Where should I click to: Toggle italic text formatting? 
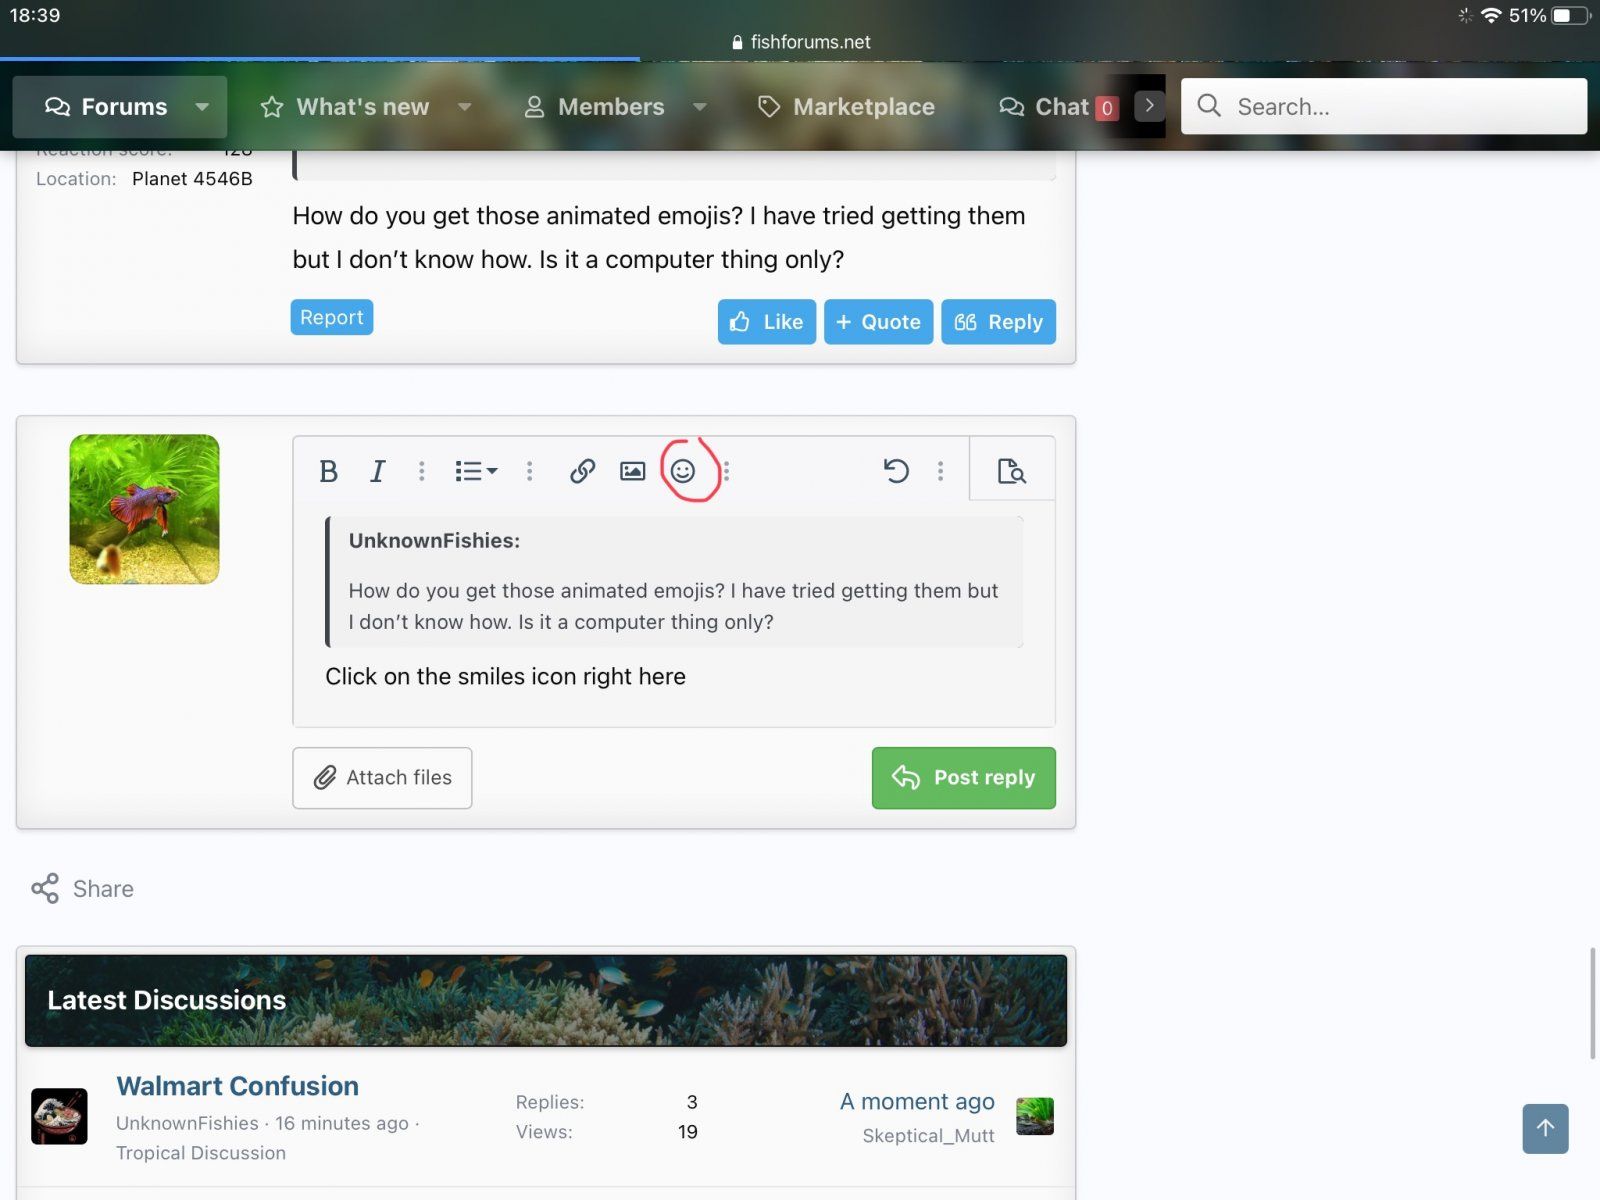377,471
